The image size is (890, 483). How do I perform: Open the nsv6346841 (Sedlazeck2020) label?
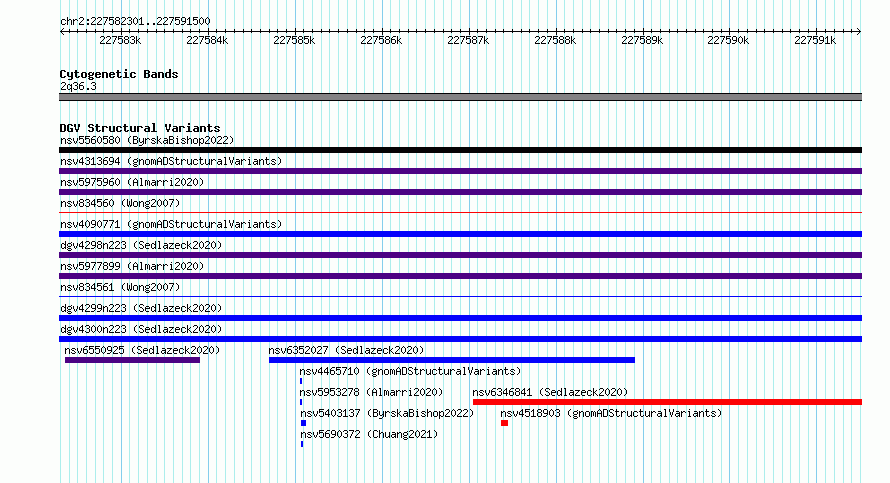pos(550,392)
